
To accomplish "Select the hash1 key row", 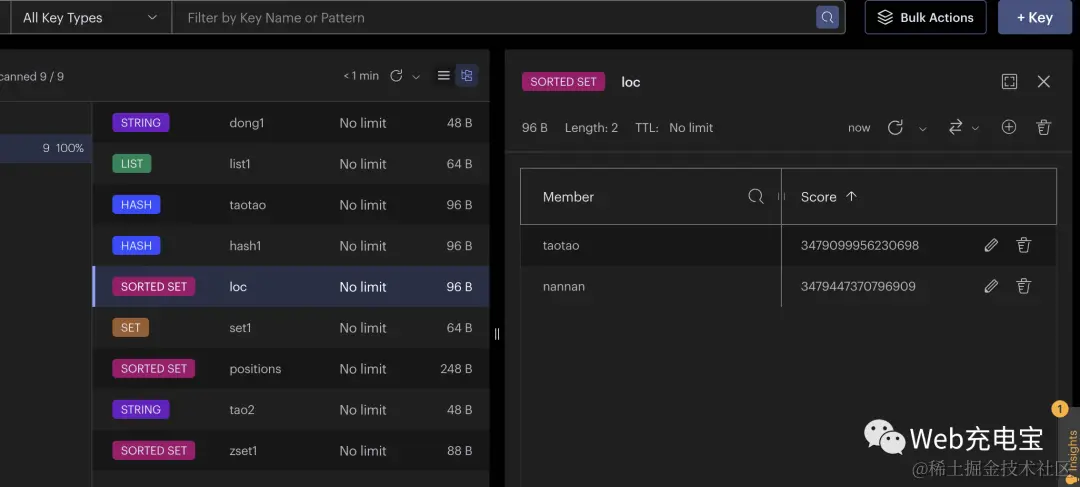I will 291,246.
